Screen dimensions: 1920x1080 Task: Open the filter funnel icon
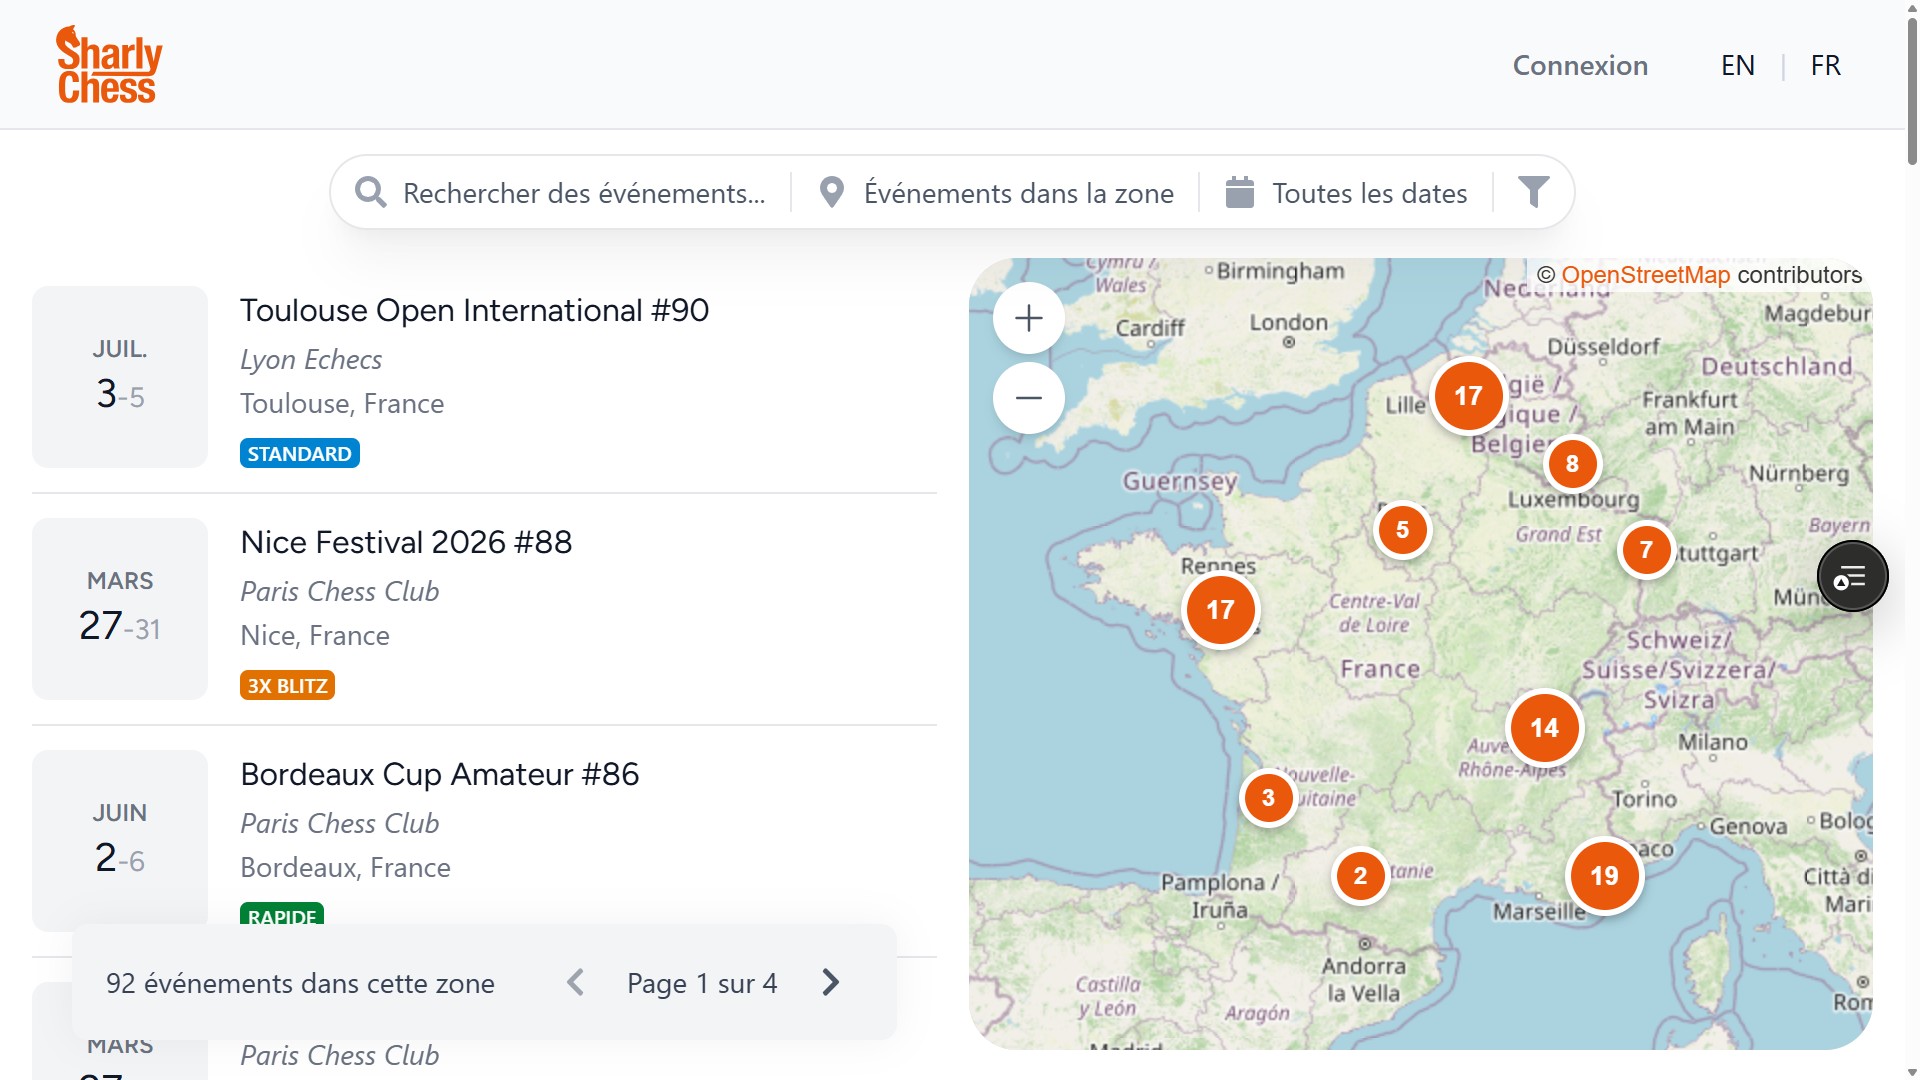[1533, 192]
